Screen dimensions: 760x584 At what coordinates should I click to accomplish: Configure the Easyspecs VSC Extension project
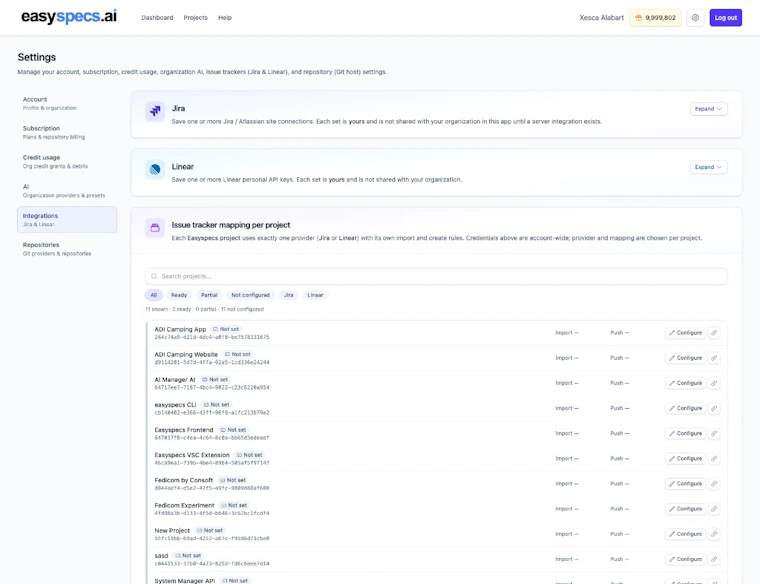pos(685,458)
